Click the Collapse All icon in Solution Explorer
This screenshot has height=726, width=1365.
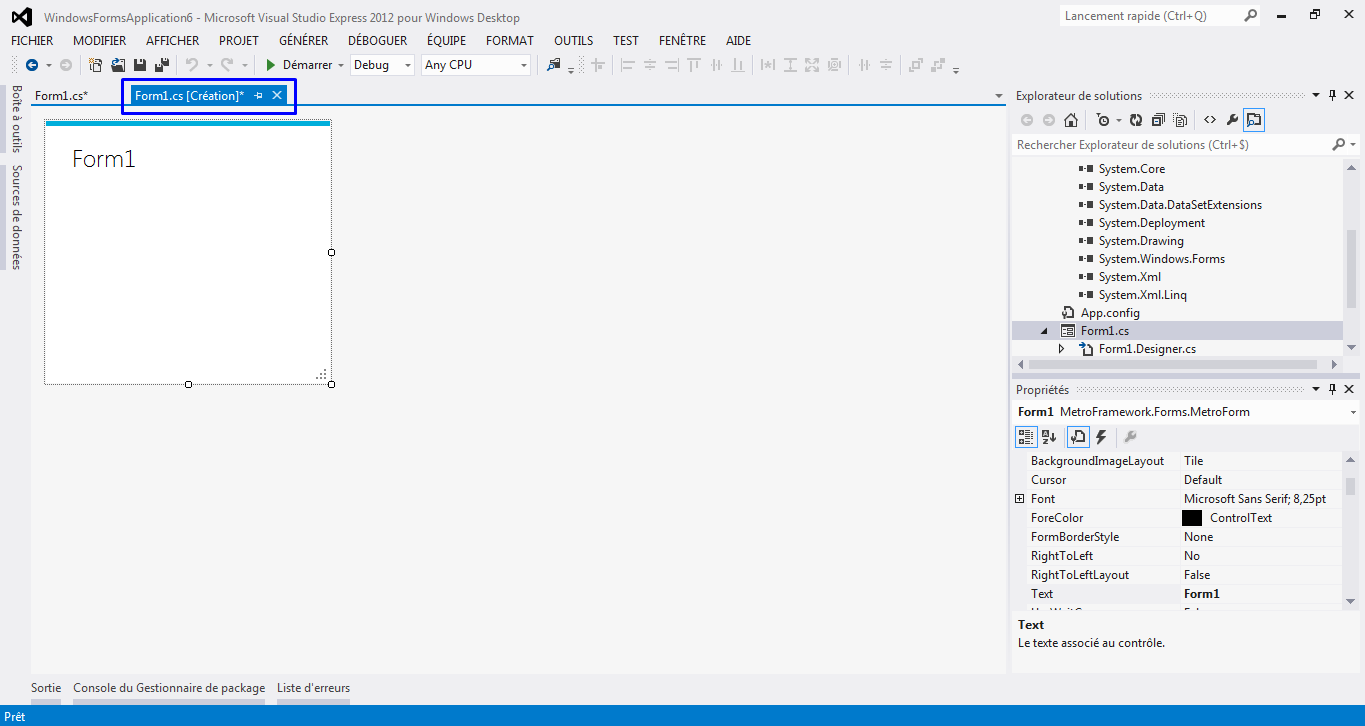point(1158,120)
